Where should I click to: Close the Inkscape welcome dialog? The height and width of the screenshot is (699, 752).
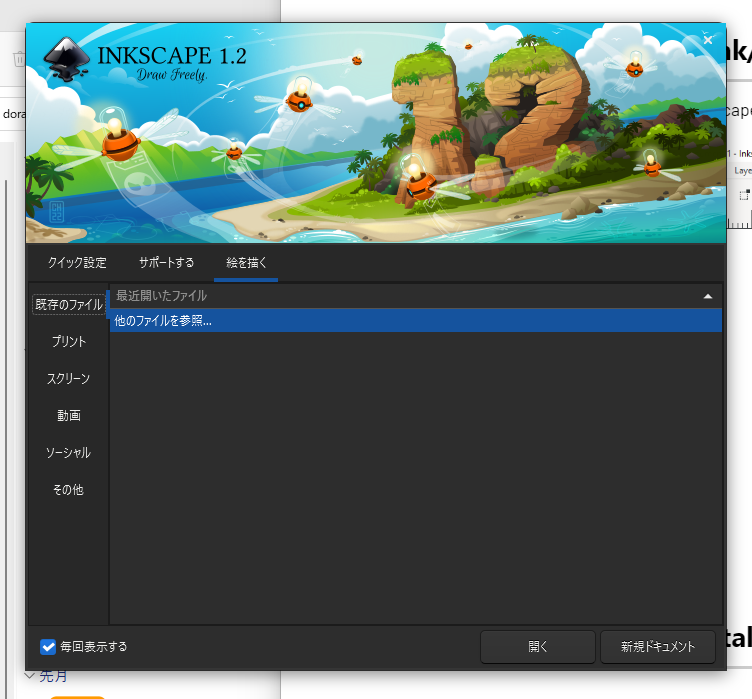click(707, 40)
